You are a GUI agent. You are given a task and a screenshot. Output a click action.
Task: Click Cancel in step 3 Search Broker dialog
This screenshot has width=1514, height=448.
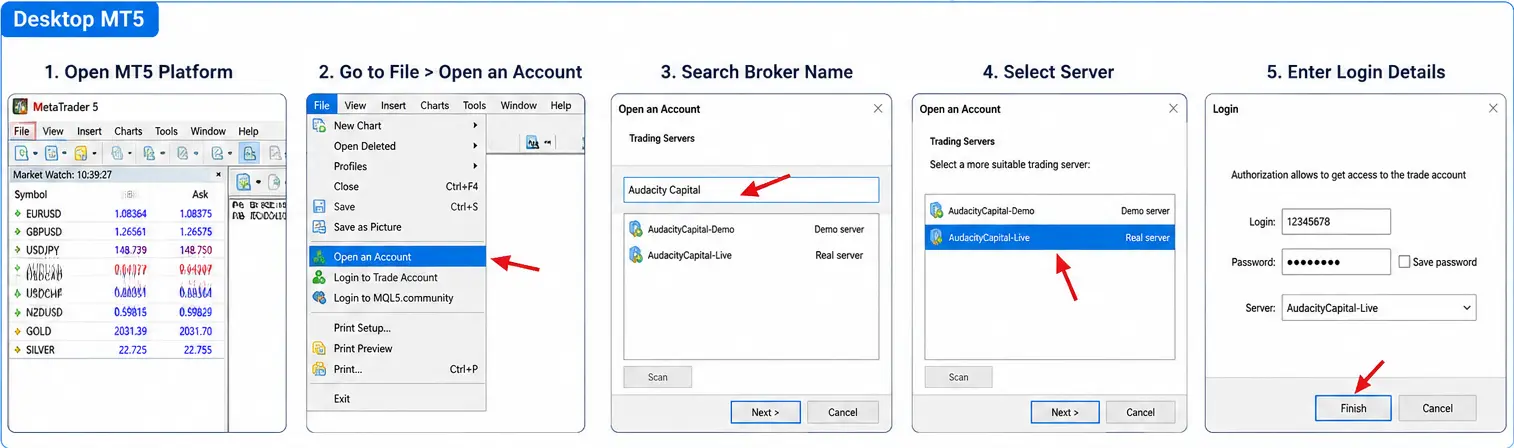click(x=843, y=412)
